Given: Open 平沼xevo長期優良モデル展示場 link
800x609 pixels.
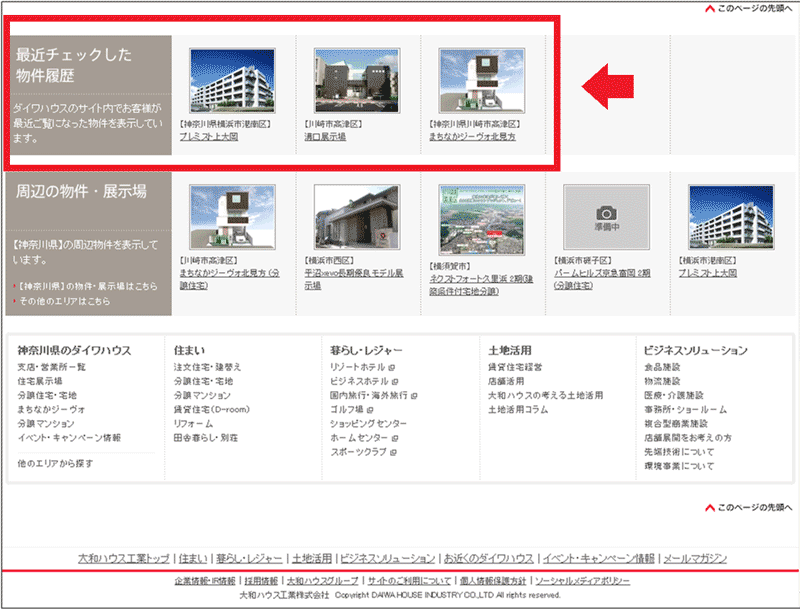Looking at the screenshot, I should coord(358,278).
